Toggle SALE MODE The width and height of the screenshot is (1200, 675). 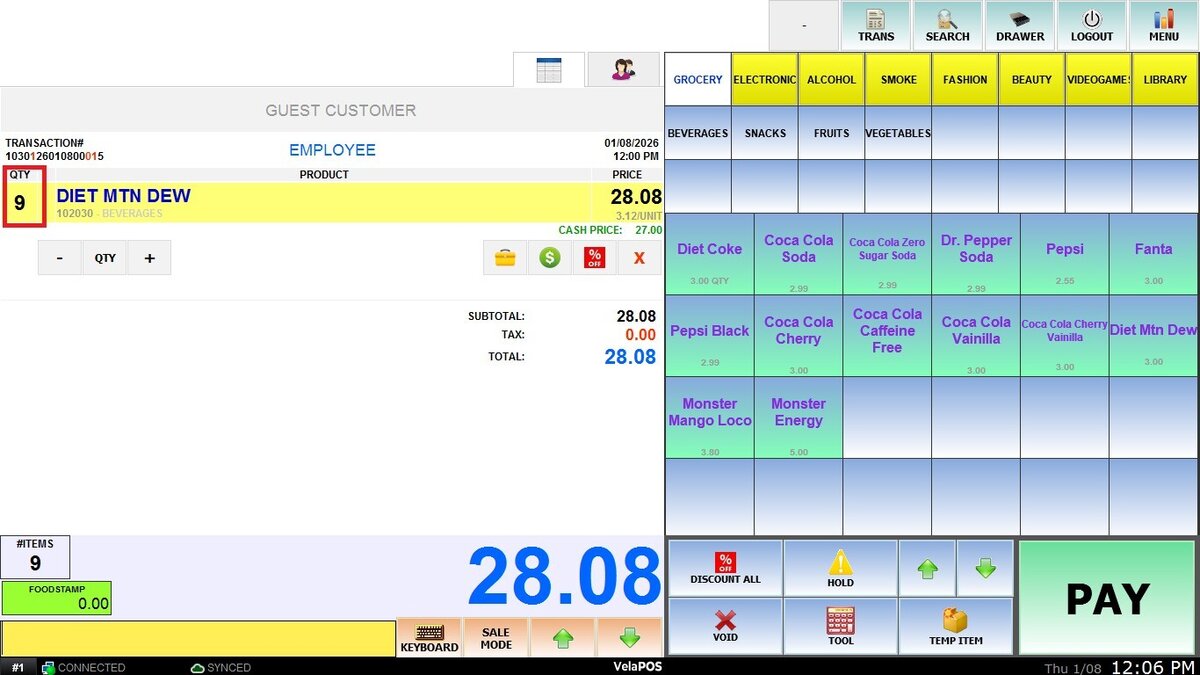coord(496,638)
